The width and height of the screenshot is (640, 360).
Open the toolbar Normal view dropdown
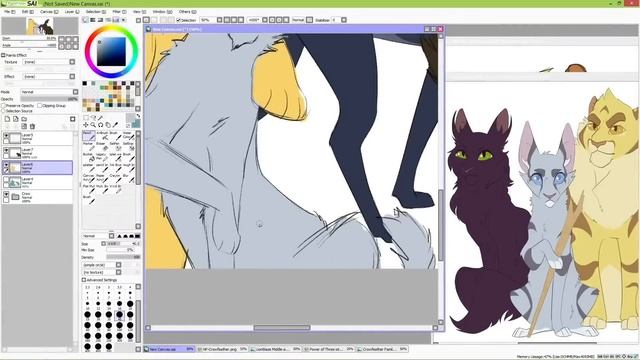[x=310, y=20]
